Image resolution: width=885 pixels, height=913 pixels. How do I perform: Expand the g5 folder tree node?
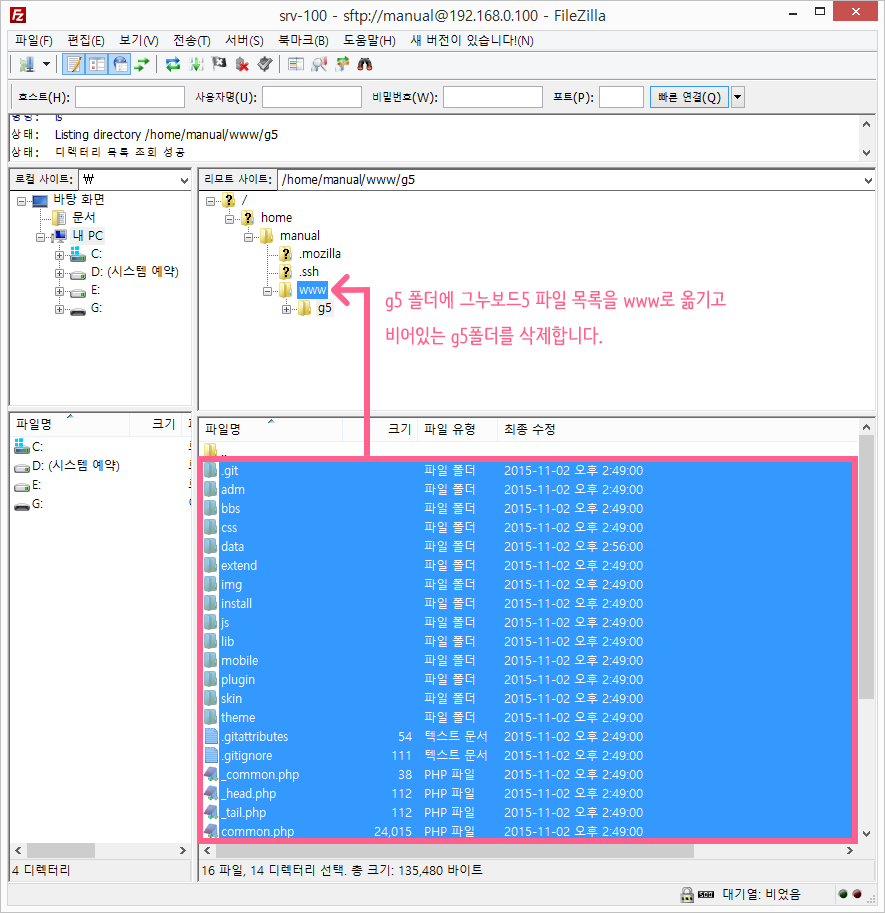point(286,309)
